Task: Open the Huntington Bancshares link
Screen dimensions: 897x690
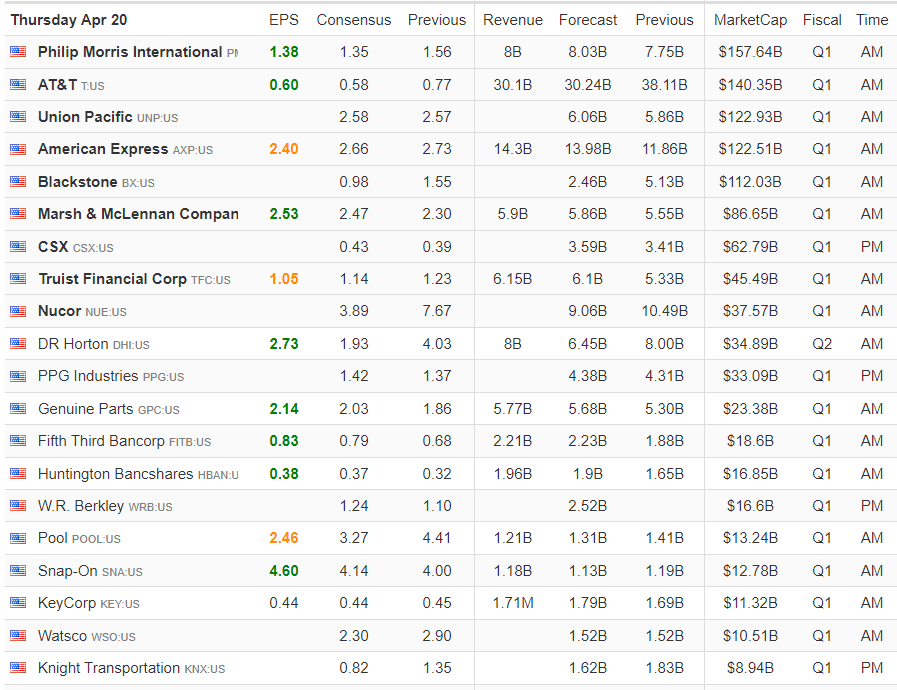Action: [116, 474]
